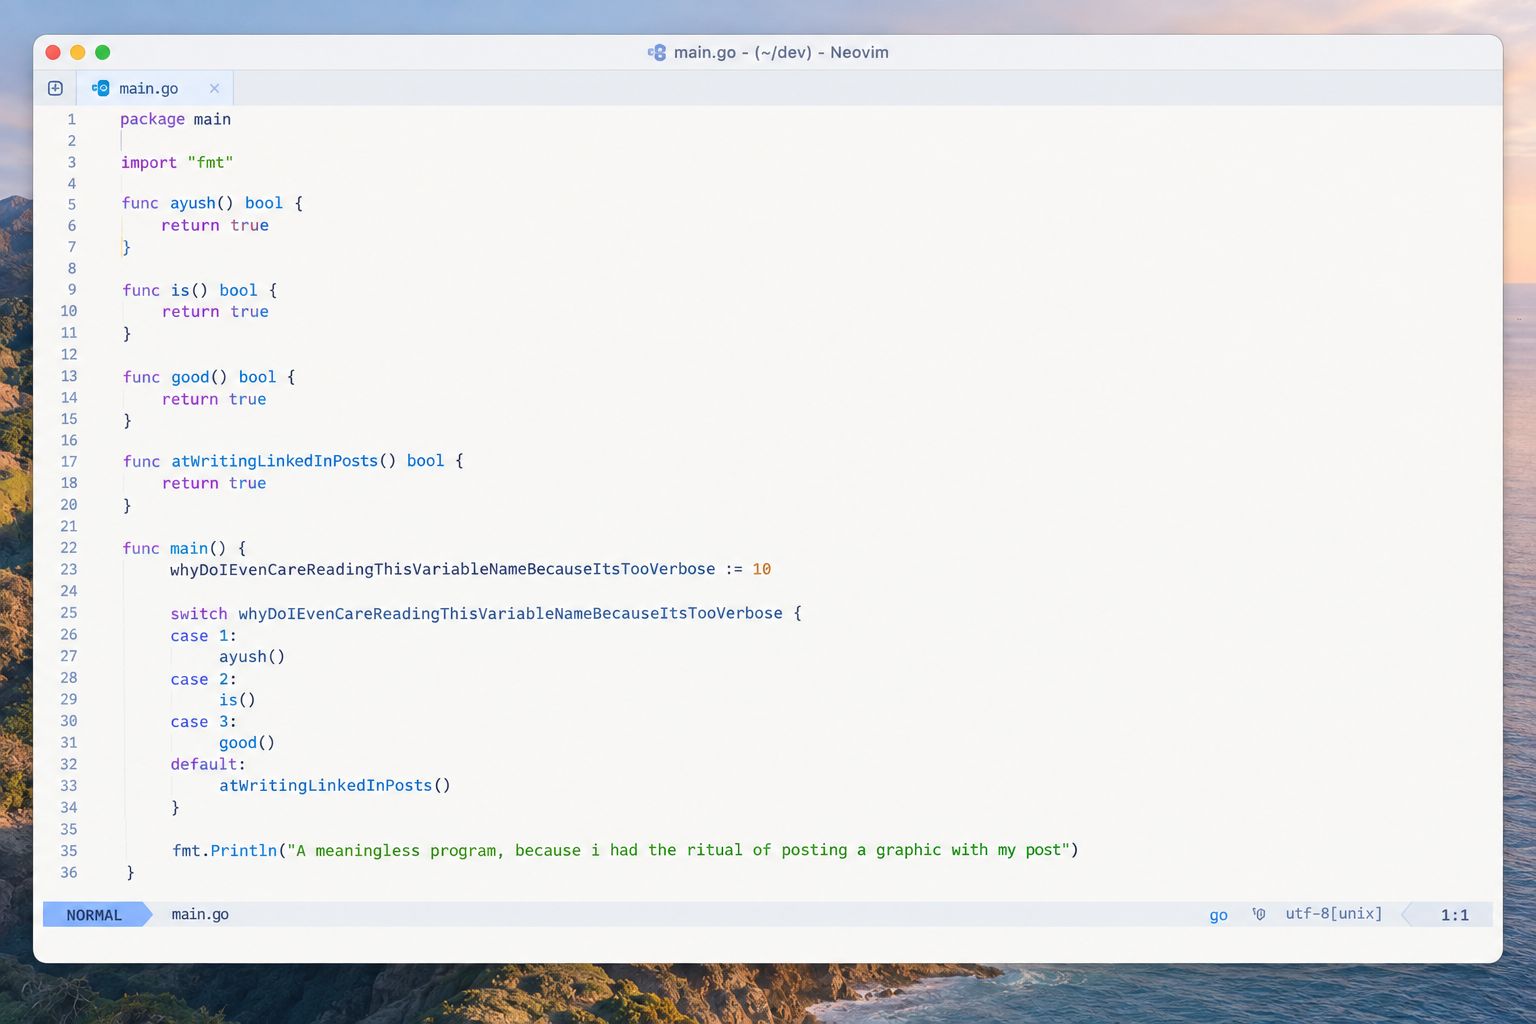Click the "switch" keyword

click(199, 613)
